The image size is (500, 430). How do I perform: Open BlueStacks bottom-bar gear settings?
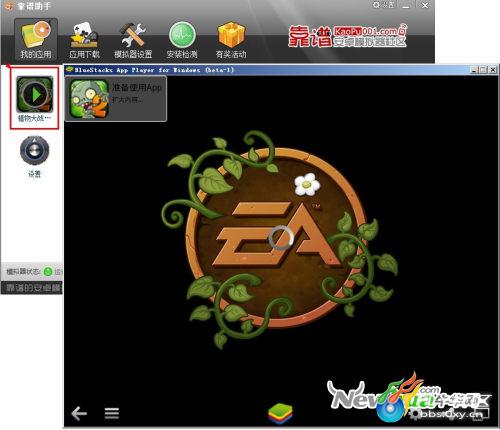415,414
